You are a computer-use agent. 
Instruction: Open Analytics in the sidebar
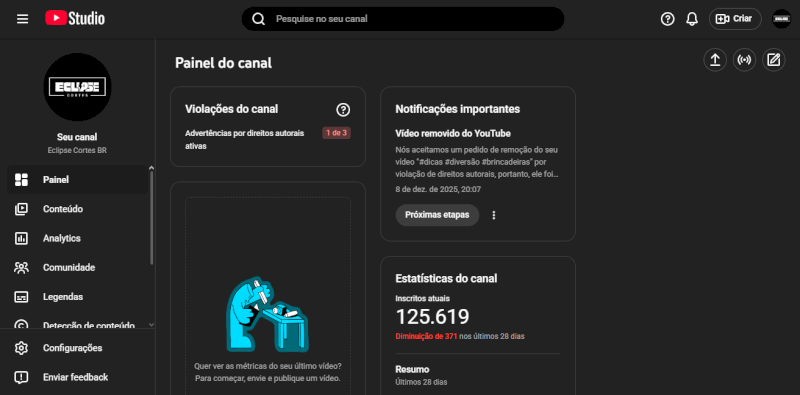[x=77, y=238]
